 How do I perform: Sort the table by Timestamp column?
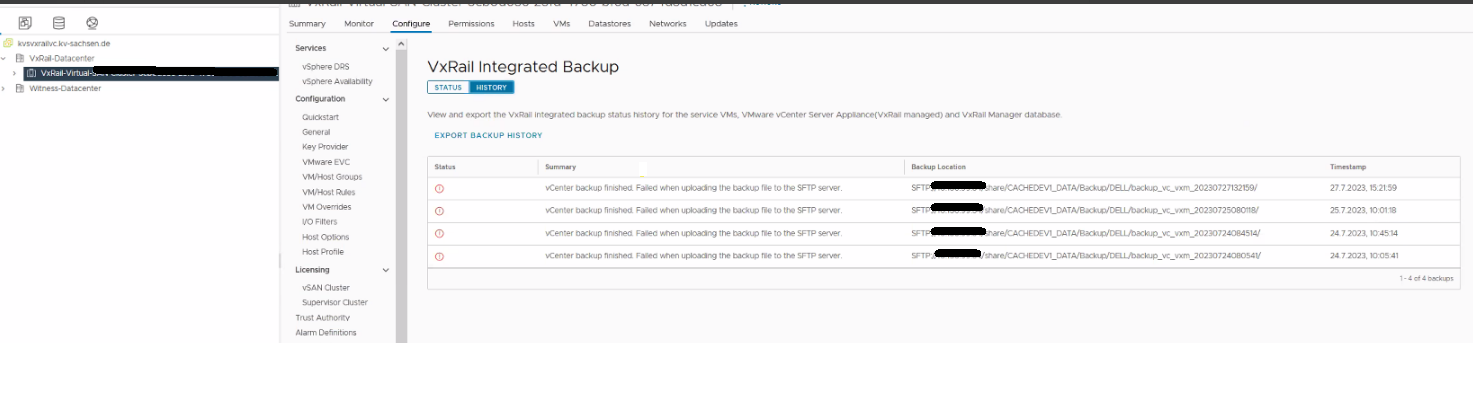point(1347,167)
